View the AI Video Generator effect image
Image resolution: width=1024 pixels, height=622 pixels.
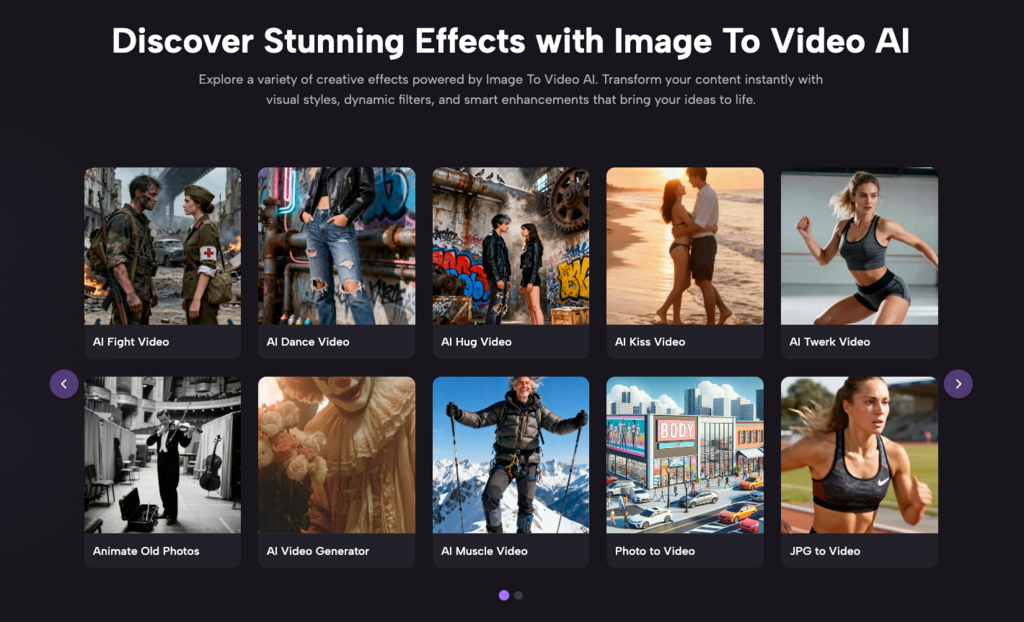pos(336,455)
